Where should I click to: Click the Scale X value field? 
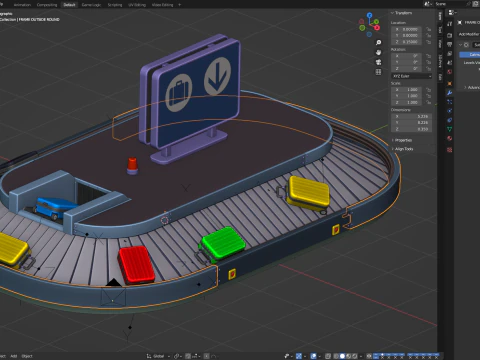tap(406, 90)
